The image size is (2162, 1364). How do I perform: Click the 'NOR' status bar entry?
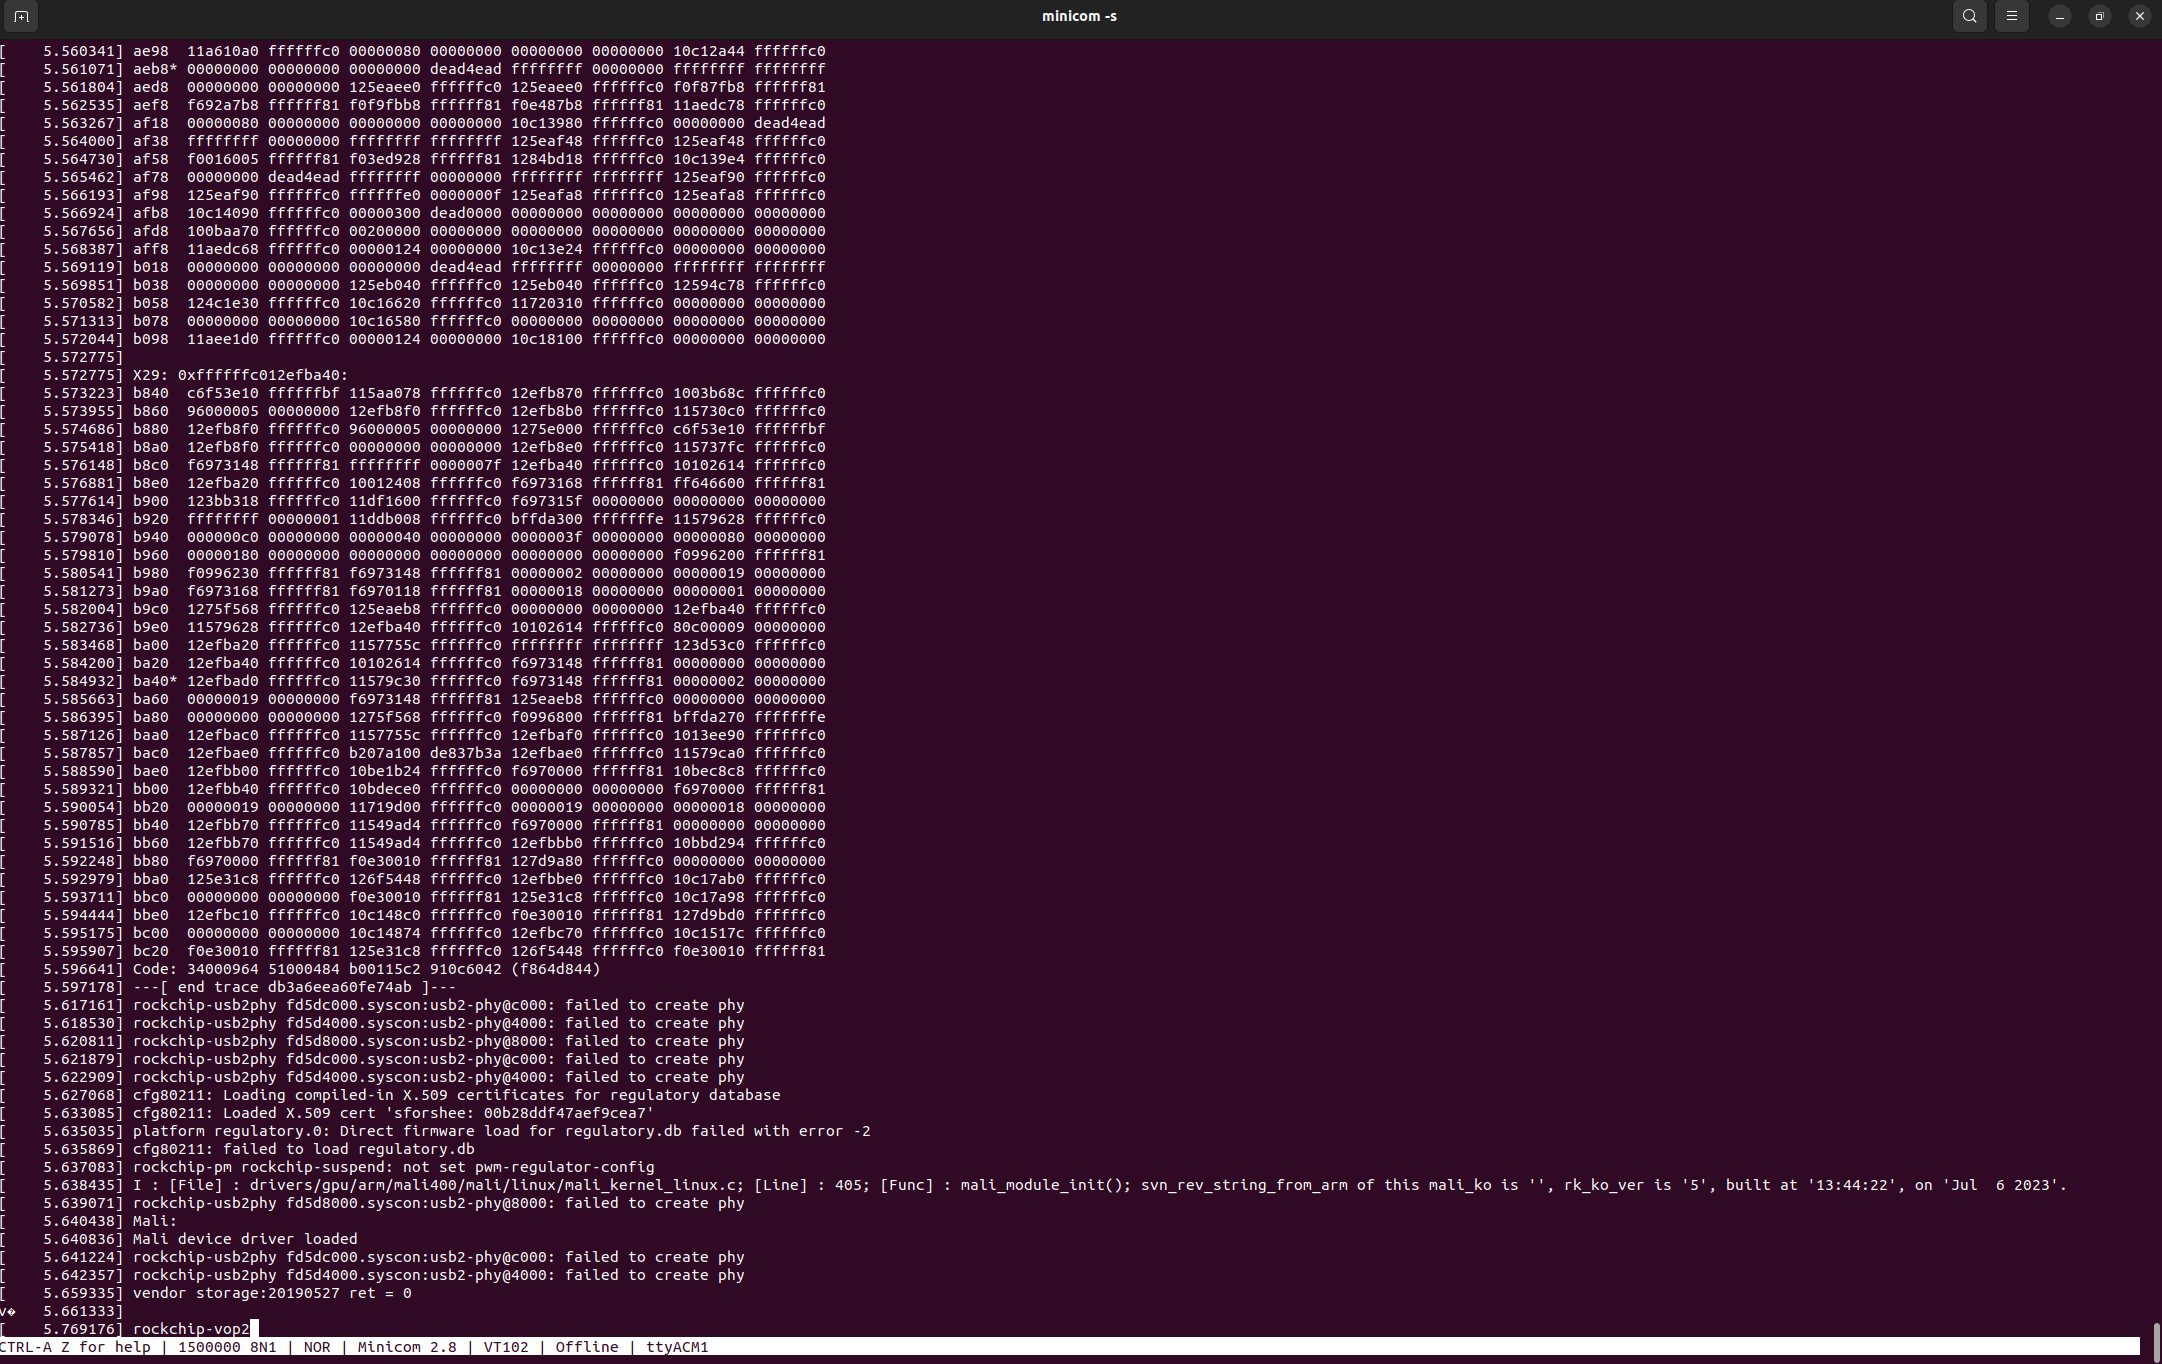click(317, 1347)
